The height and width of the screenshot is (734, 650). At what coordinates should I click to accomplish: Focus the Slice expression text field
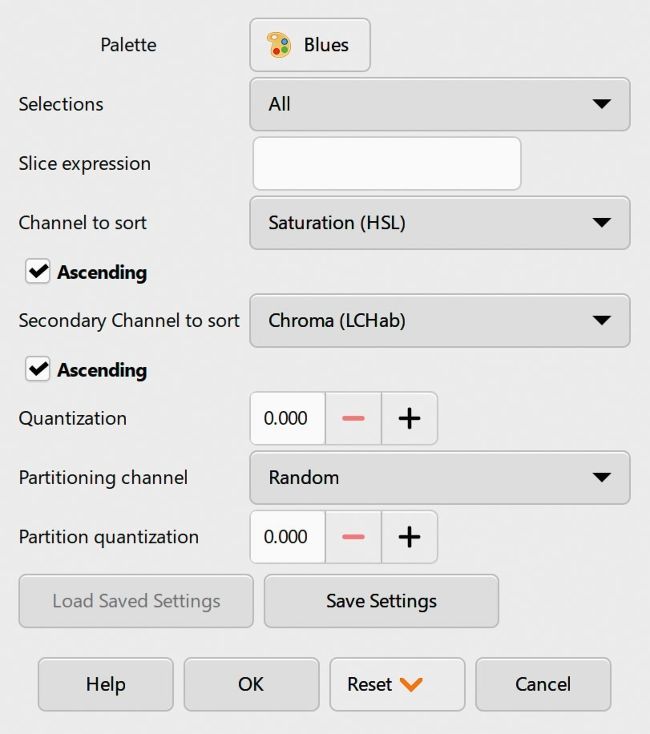[x=387, y=163]
